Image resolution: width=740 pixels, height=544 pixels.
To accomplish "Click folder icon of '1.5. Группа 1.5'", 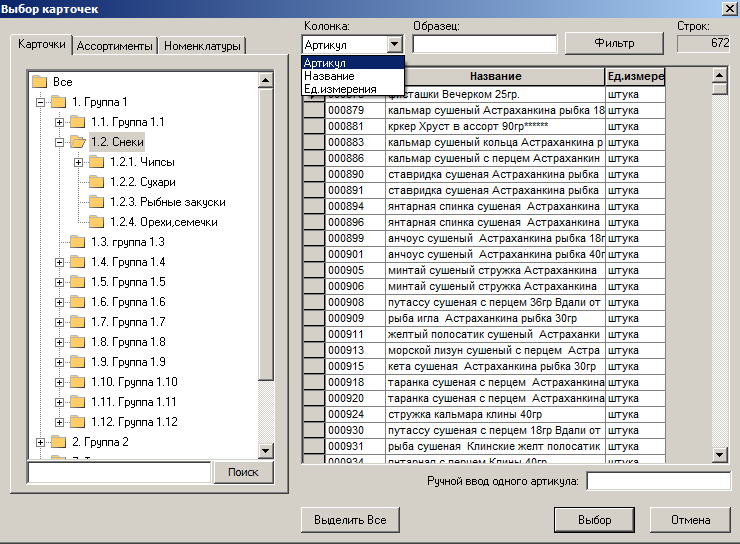I will (77, 282).
